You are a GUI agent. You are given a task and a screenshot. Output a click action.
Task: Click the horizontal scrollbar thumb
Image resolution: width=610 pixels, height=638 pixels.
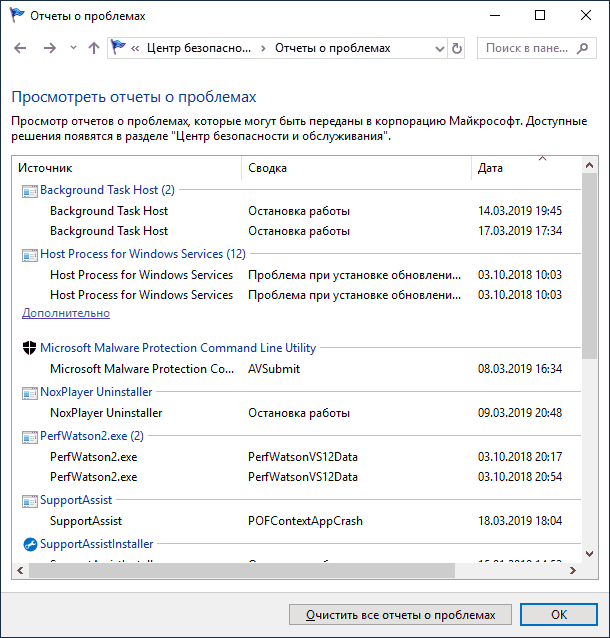click(242, 570)
